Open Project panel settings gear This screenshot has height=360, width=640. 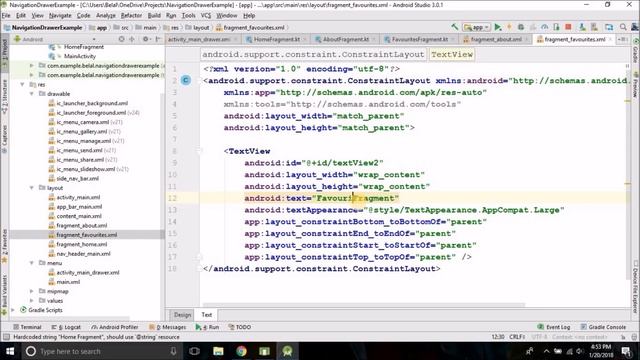[x=145, y=39]
